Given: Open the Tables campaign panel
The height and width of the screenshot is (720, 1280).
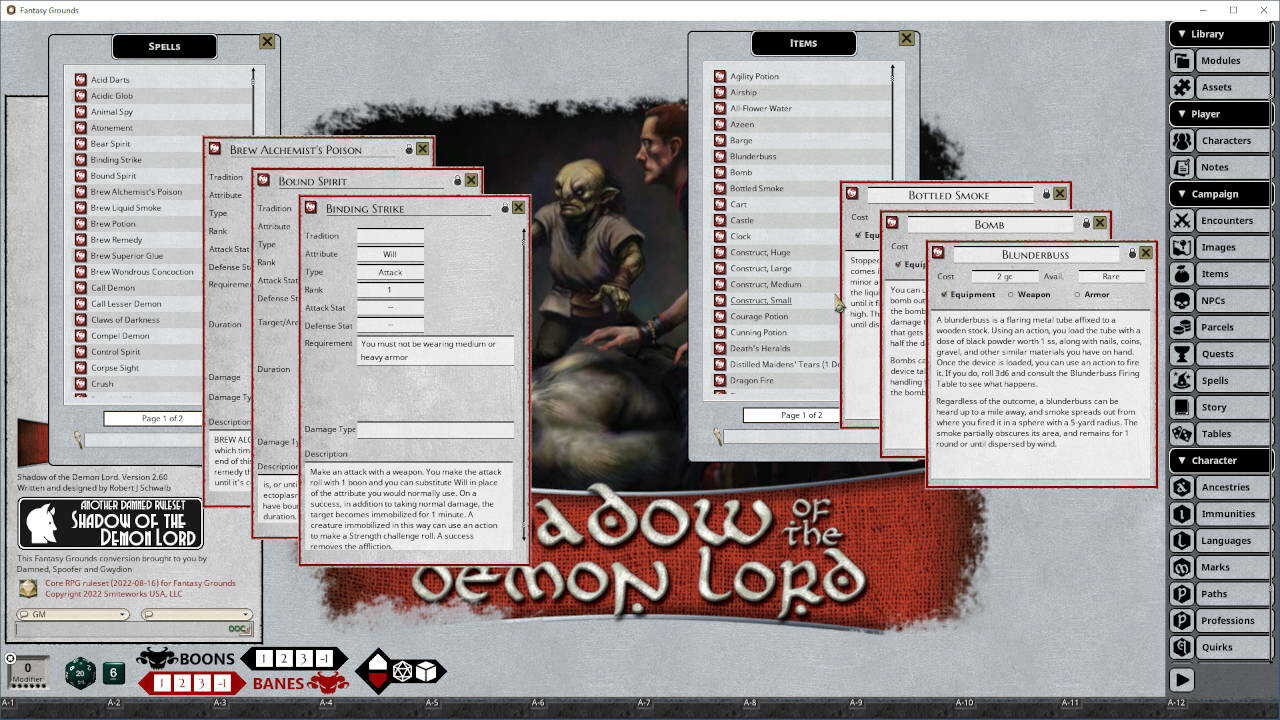Looking at the screenshot, I should 1231,433.
